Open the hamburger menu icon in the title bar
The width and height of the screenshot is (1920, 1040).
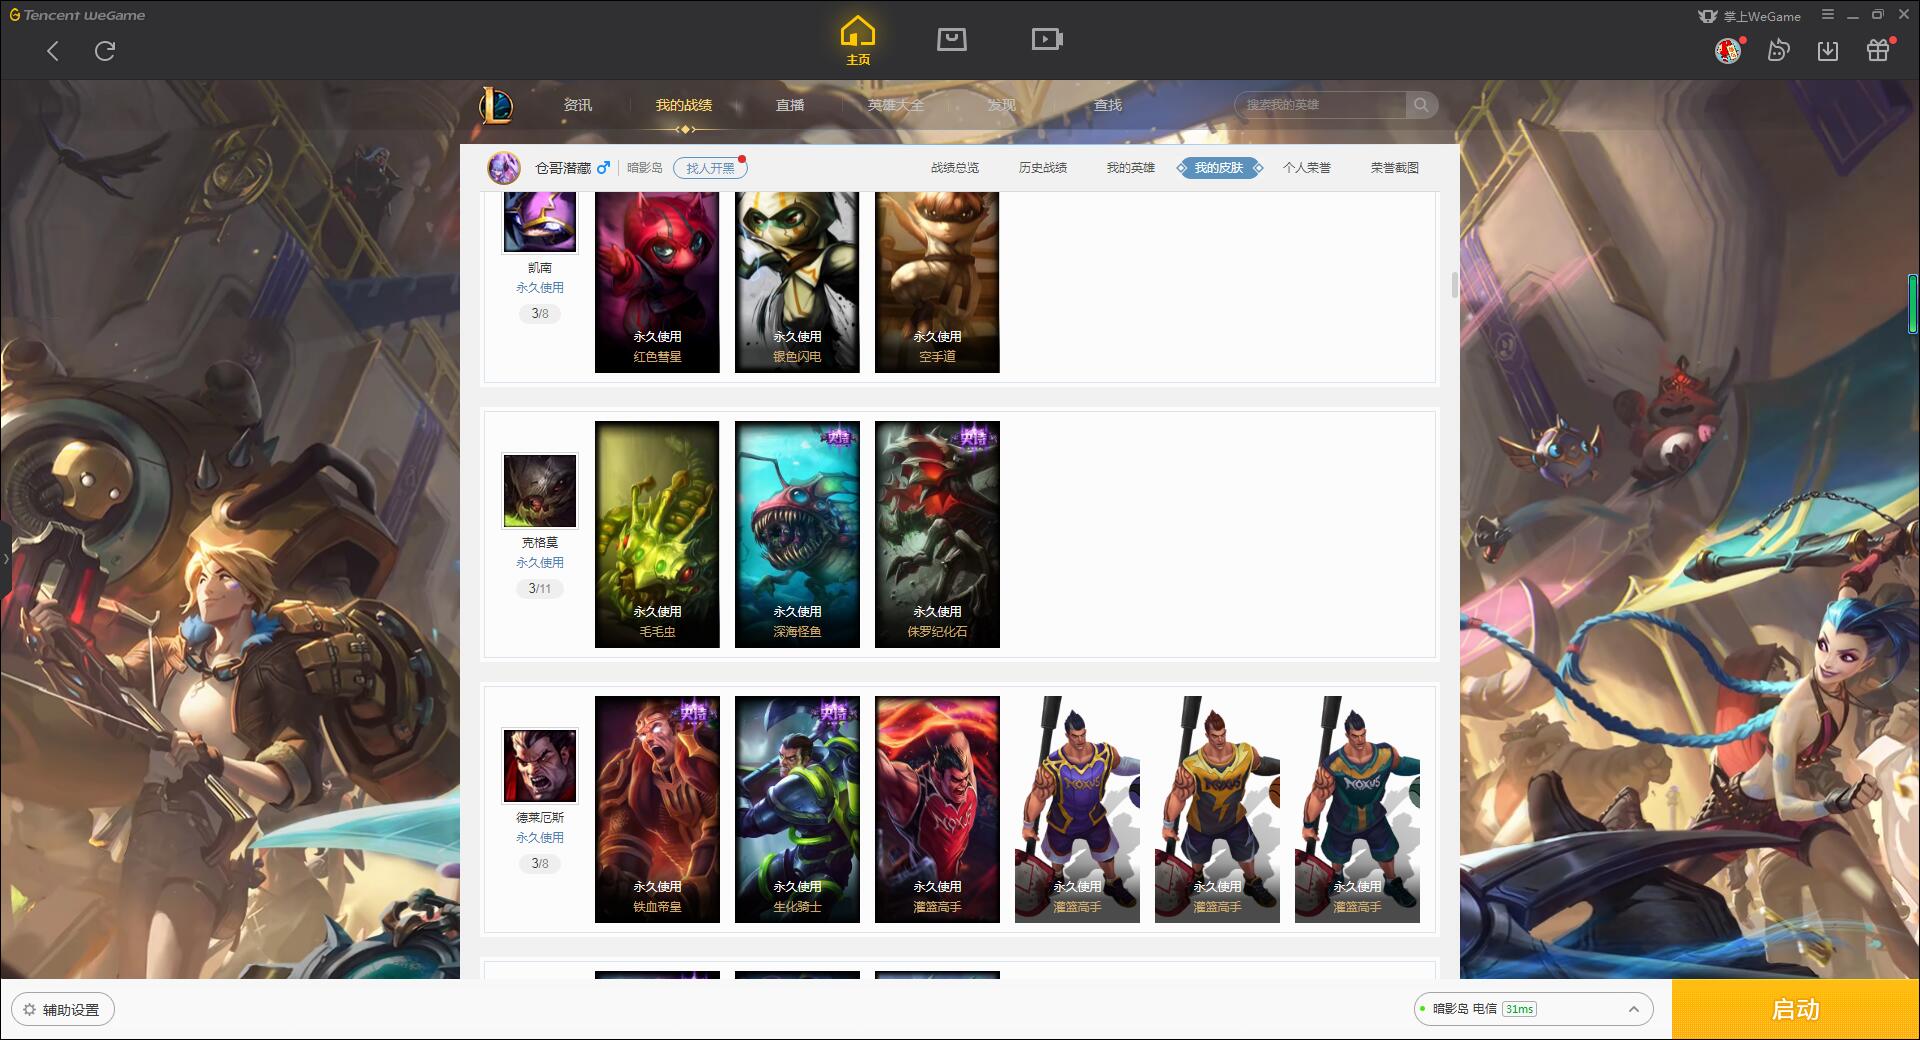pos(1828,15)
